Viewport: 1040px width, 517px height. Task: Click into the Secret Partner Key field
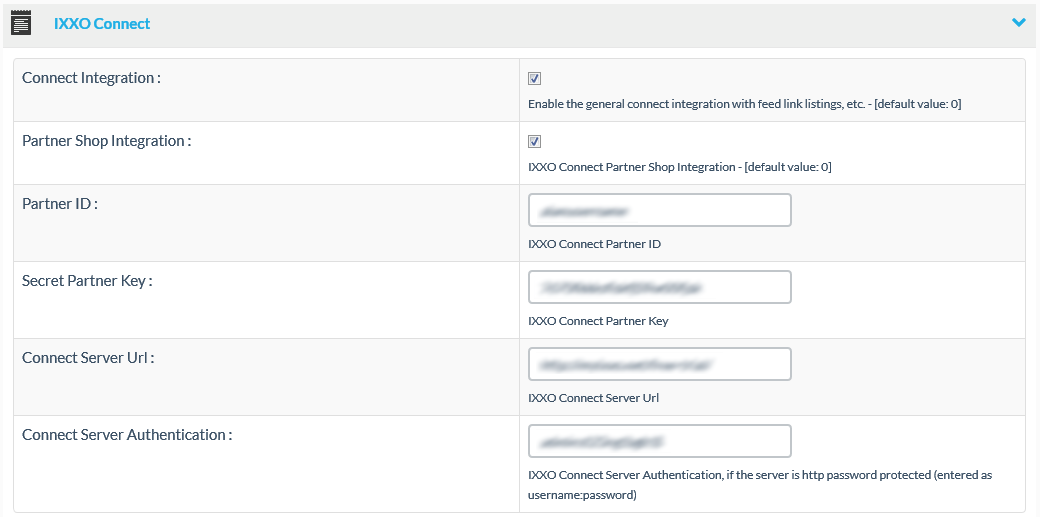[659, 287]
